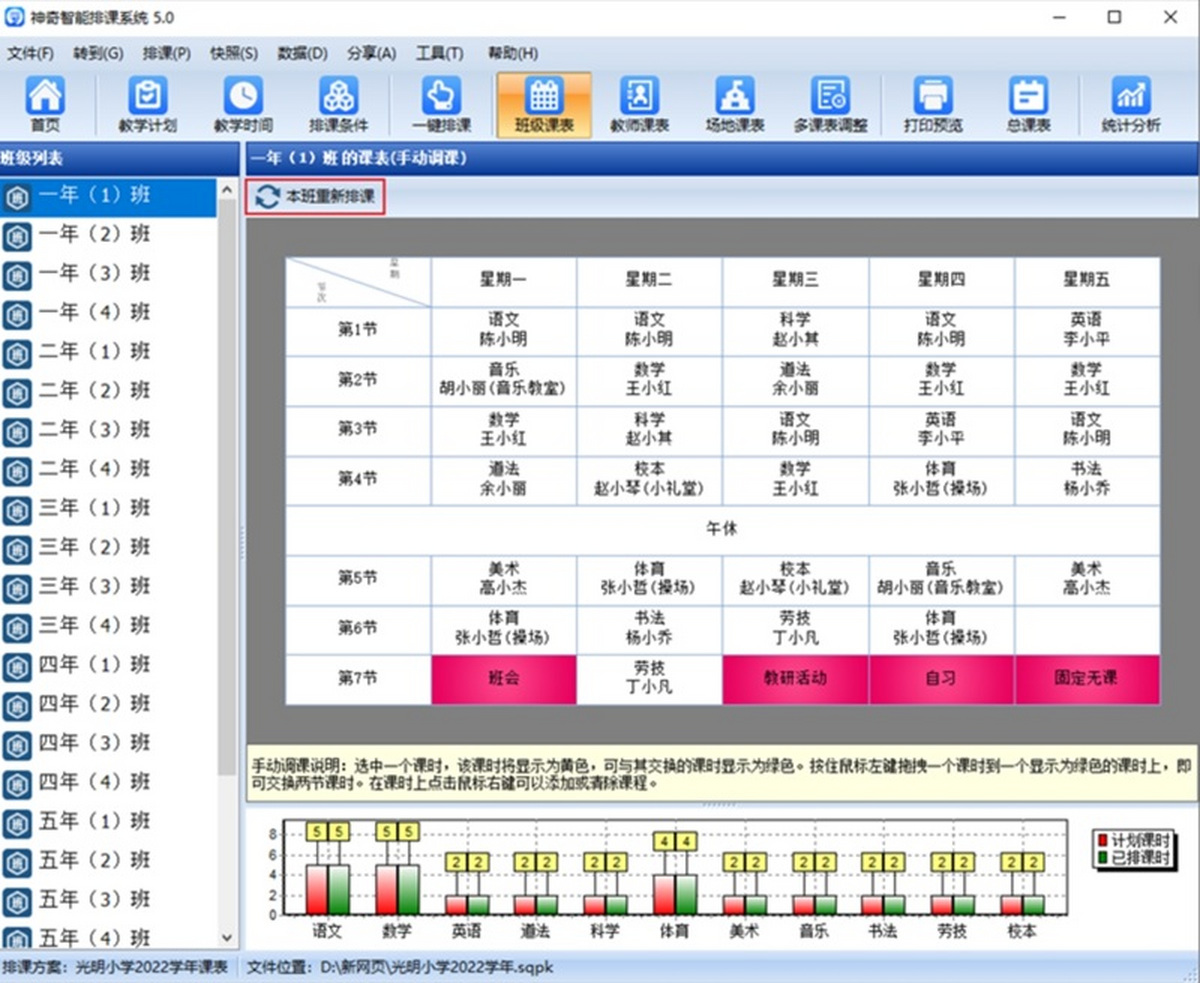Viewport: 1200px width, 983px height.
Task: Select Wednesday period 1 科学 赵小其 cell
Action: point(796,331)
